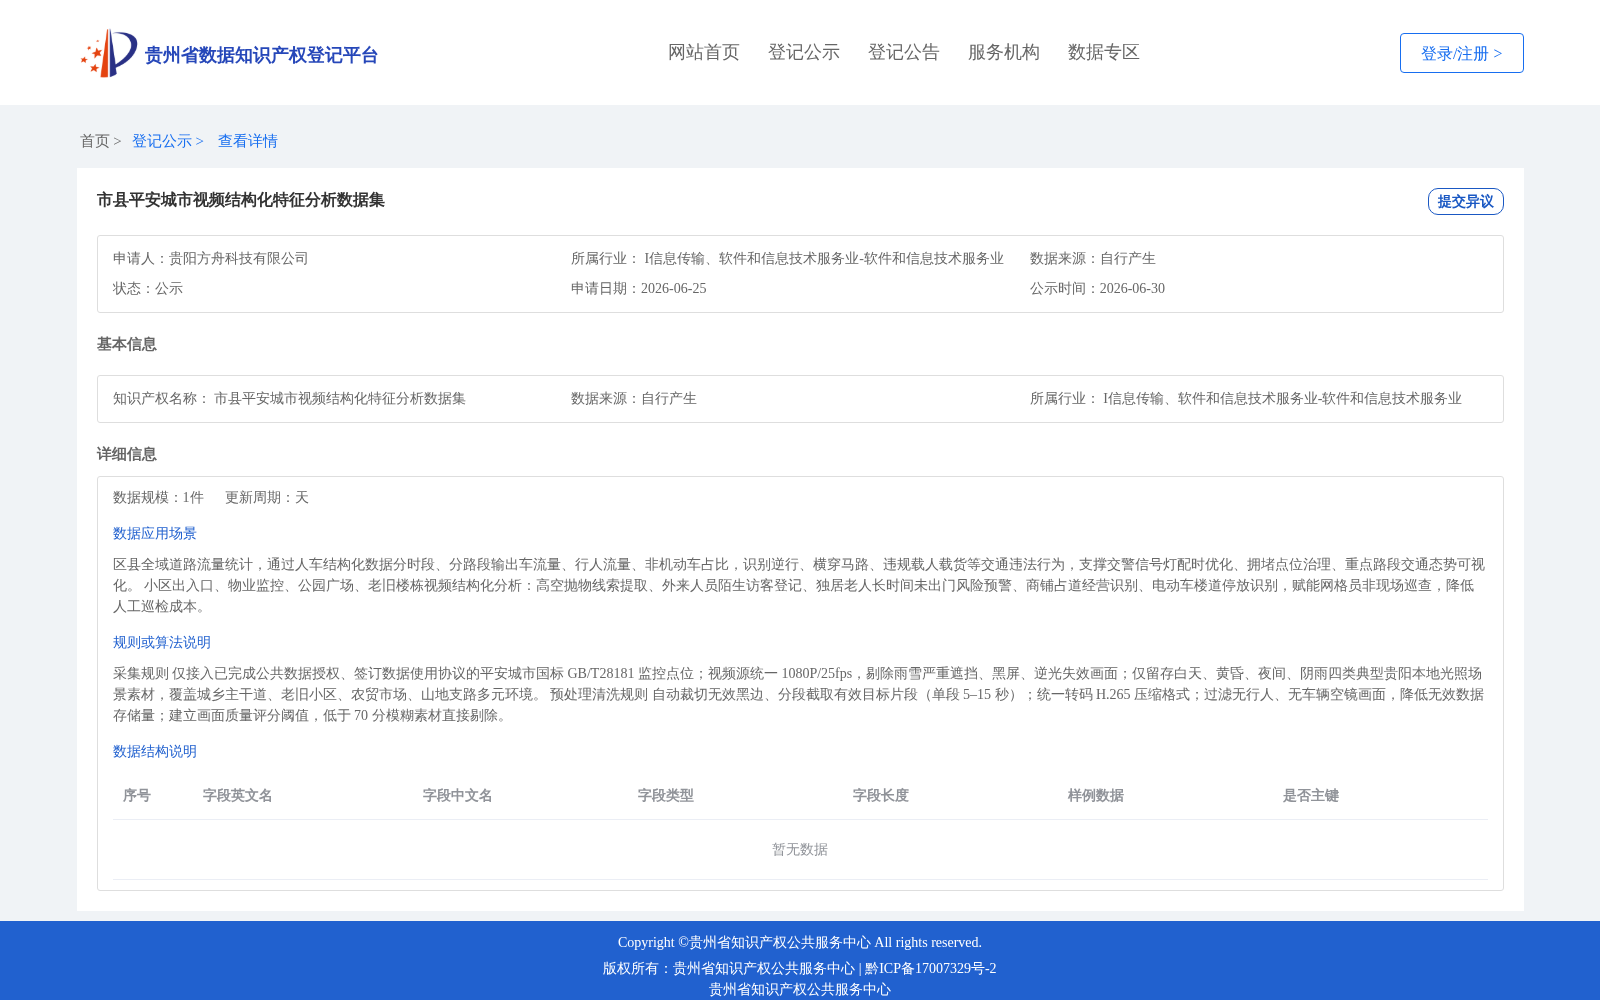The height and width of the screenshot is (1000, 1600).
Task: Click the 基本信息 section heading
Action: [127, 344]
